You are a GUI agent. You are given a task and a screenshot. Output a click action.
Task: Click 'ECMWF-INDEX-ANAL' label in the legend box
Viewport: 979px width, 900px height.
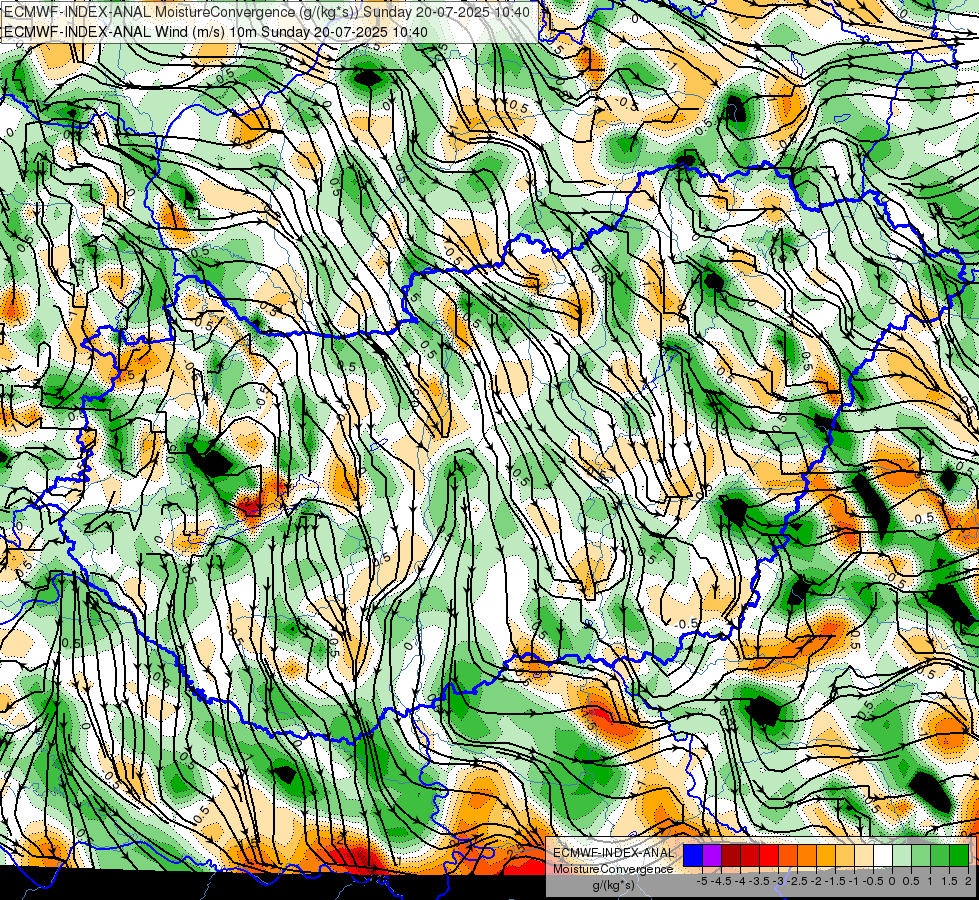pos(614,853)
